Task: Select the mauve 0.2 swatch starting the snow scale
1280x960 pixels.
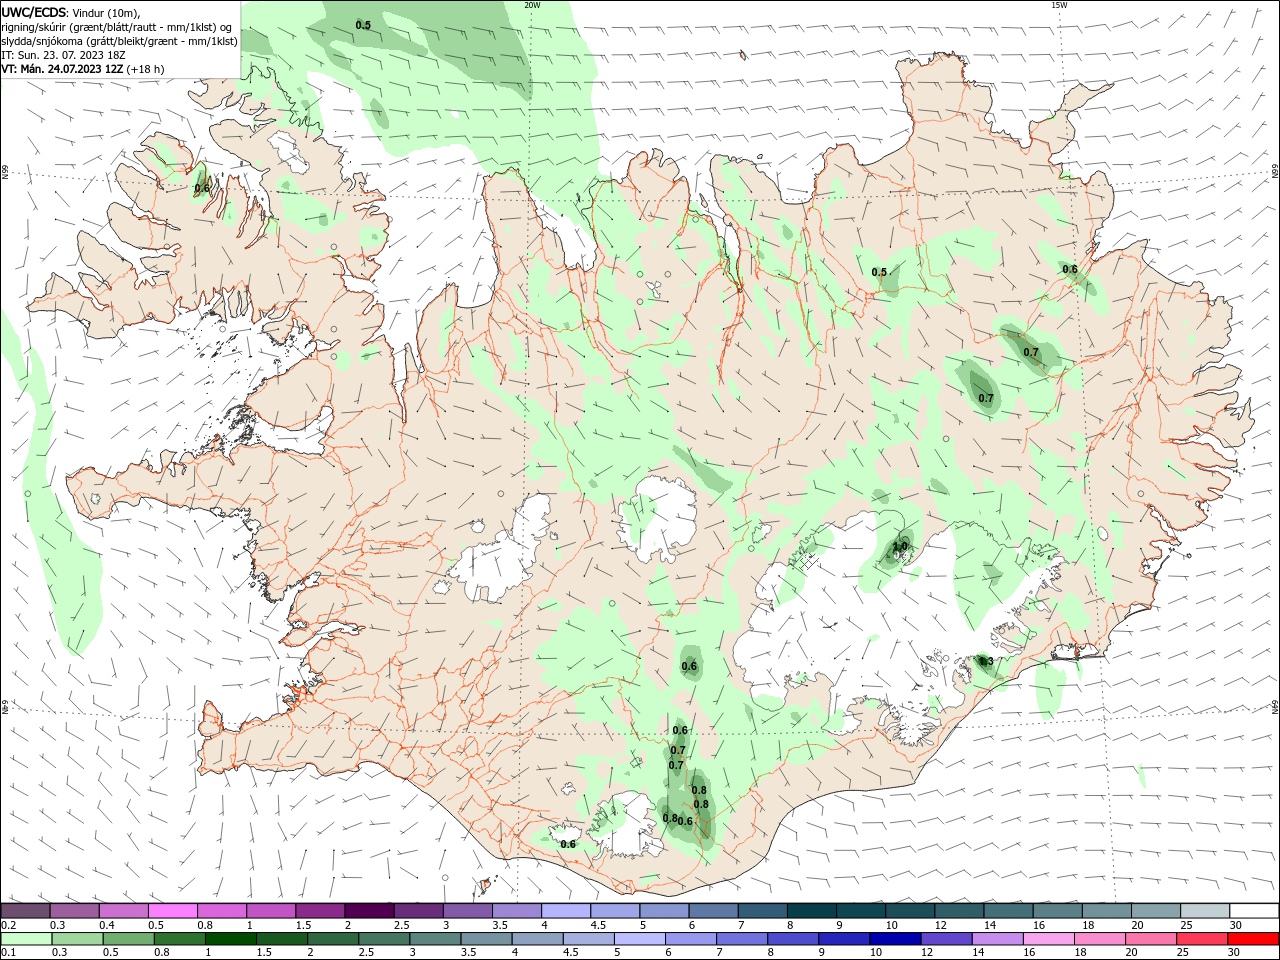Action: [x=26, y=910]
